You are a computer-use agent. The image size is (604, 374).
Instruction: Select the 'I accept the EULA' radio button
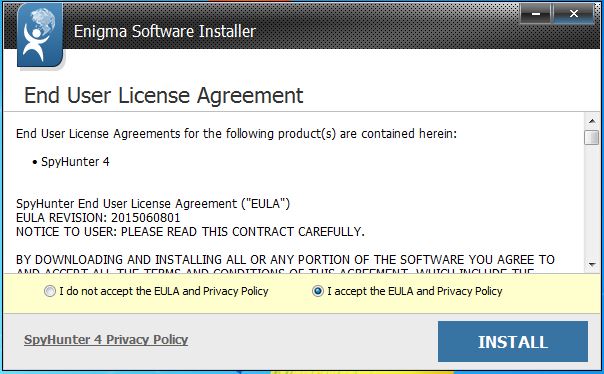(318, 291)
